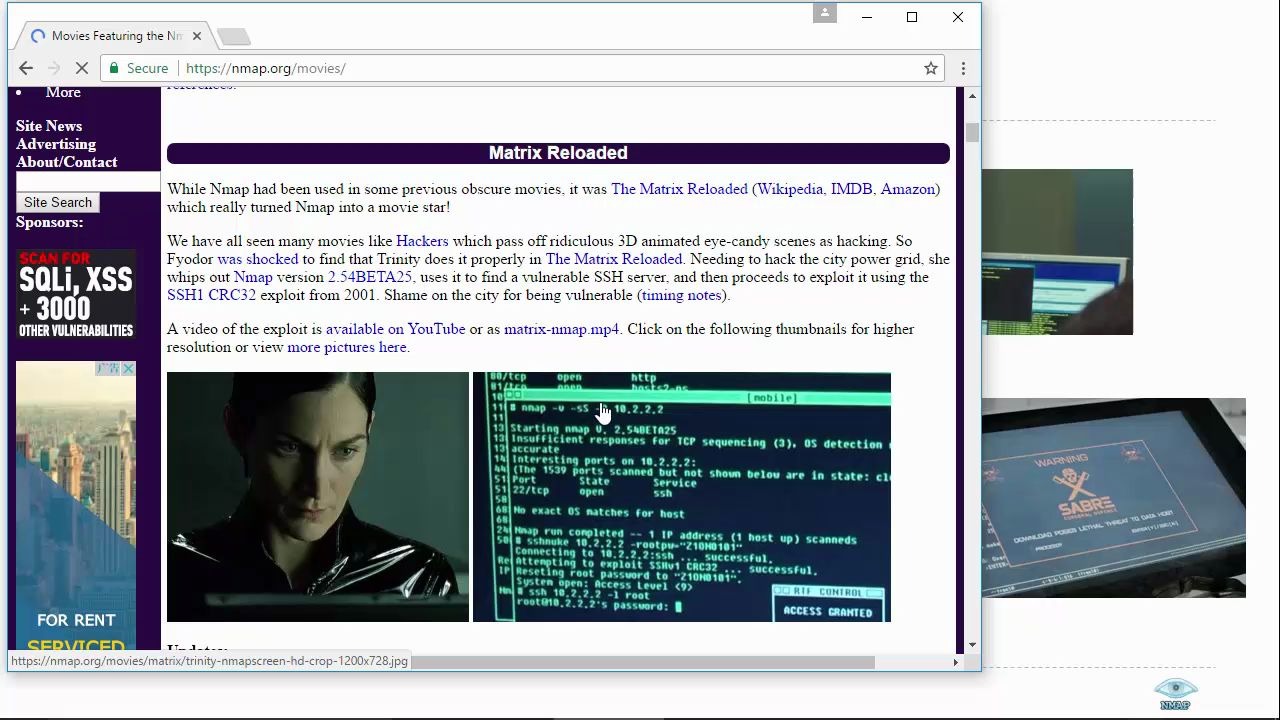
Task: Click the SABRE warning image in background window
Action: coord(1113,498)
